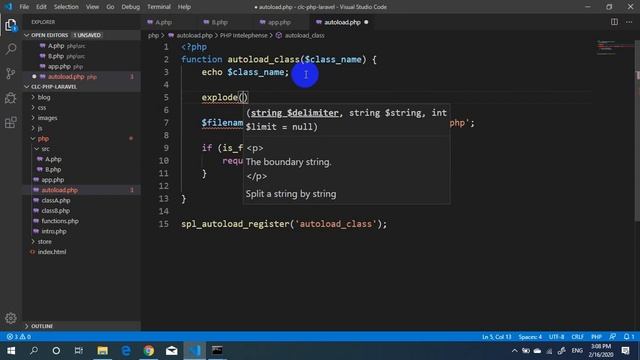Image resolution: width=640 pixels, height=360 pixels.
Task: Open classA.php in file tree
Action: [56, 200]
